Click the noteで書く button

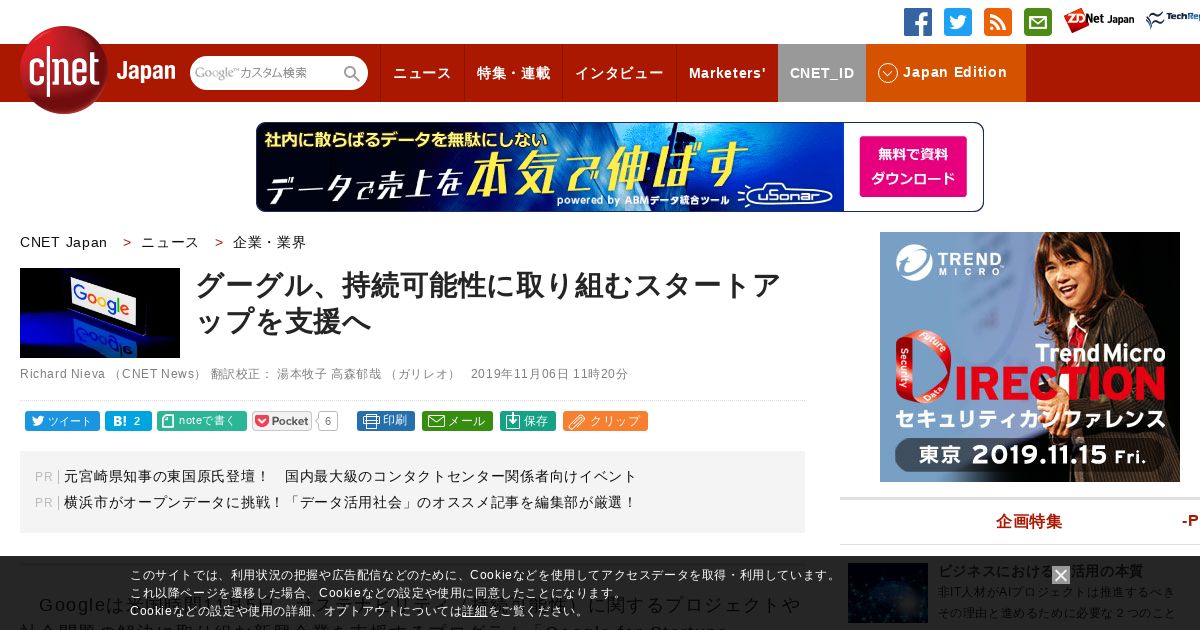[202, 421]
